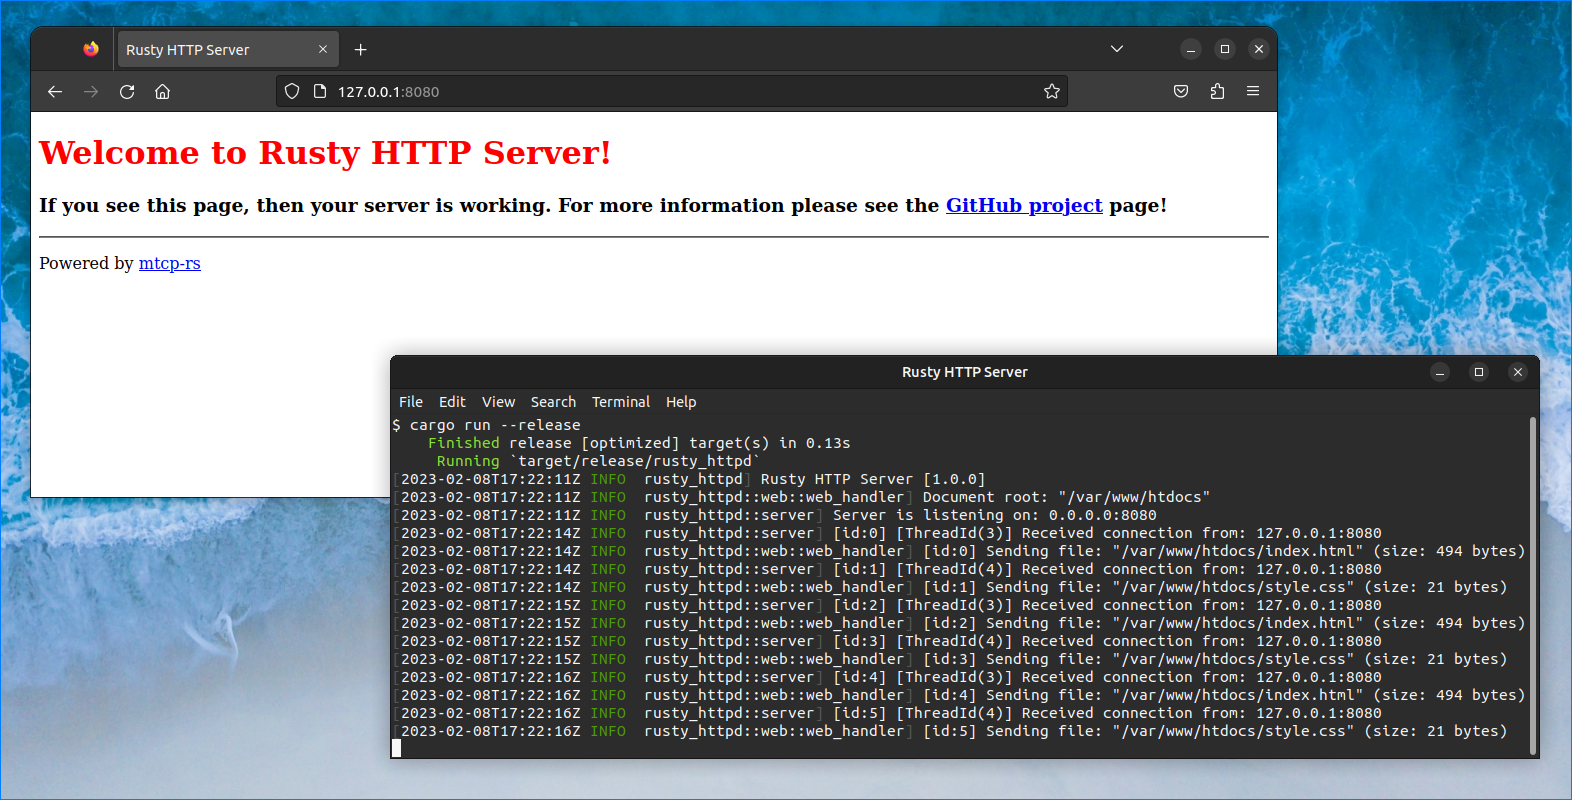Click the 'Welcome to Rusty HTTP Server!' heading
The image size is (1572, 800).
(x=325, y=152)
